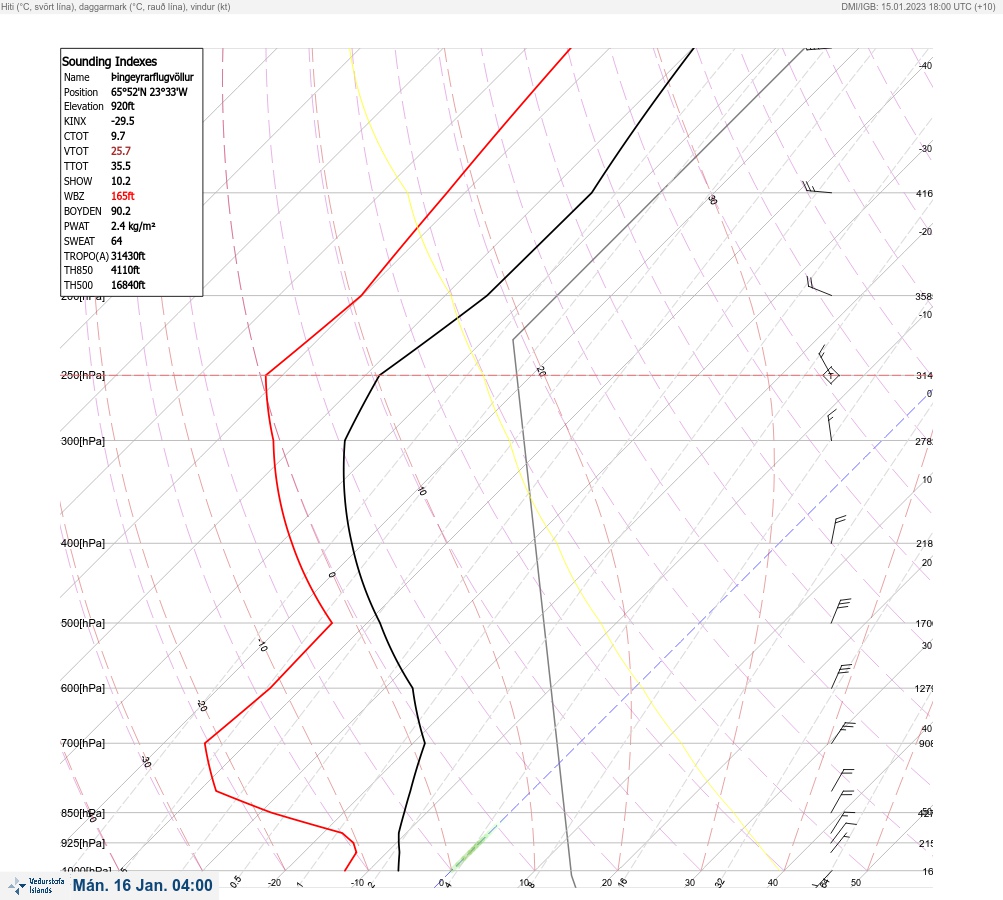Click the TH500 value '16840ft'
Viewport: 1003px width, 900px height.
pos(128,285)
